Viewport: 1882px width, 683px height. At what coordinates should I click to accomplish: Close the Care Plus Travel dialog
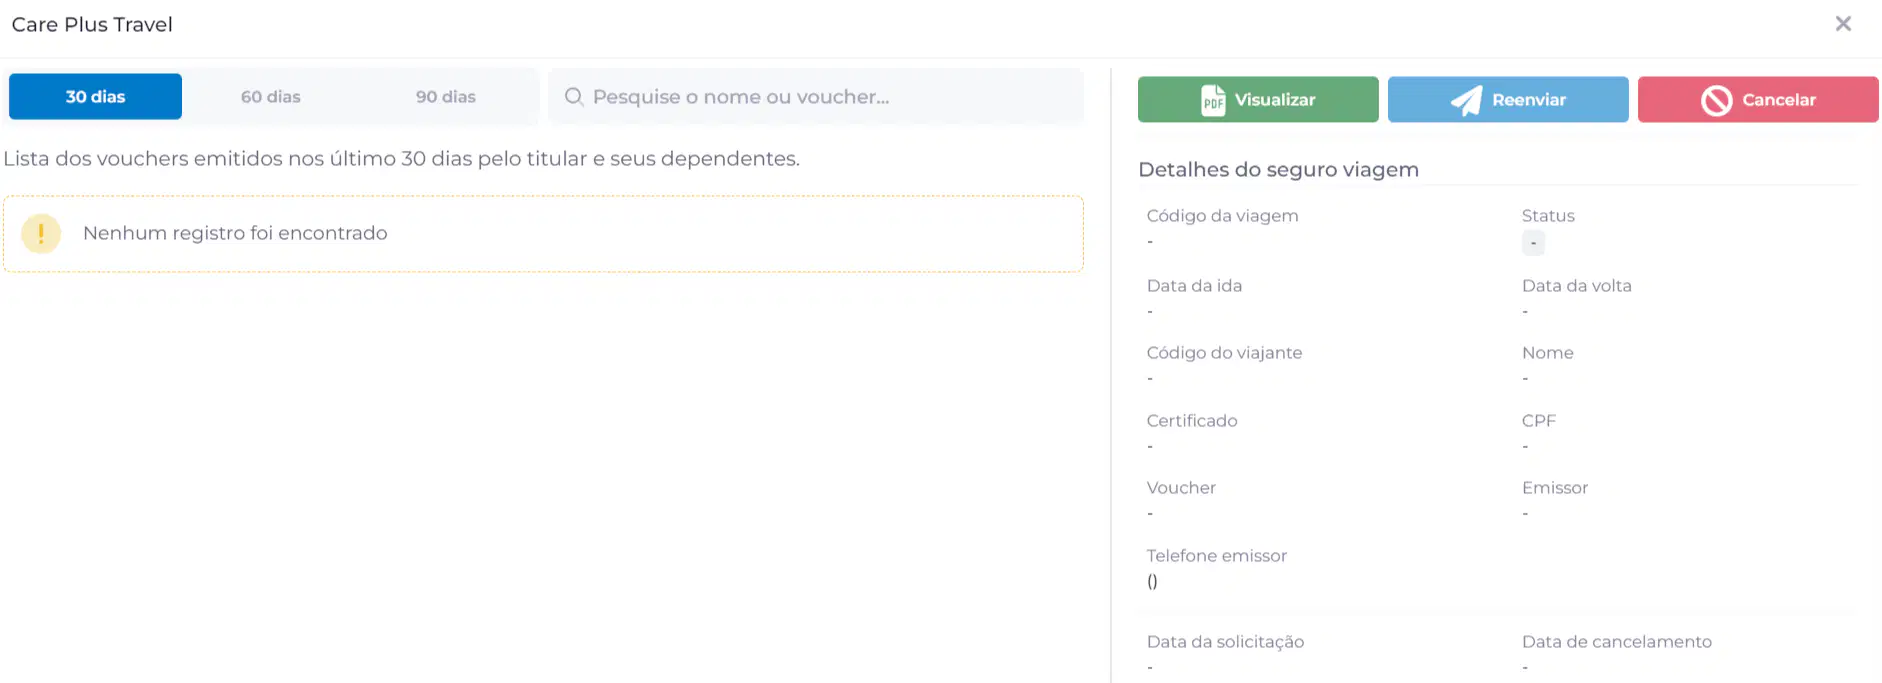[1843, 23]
